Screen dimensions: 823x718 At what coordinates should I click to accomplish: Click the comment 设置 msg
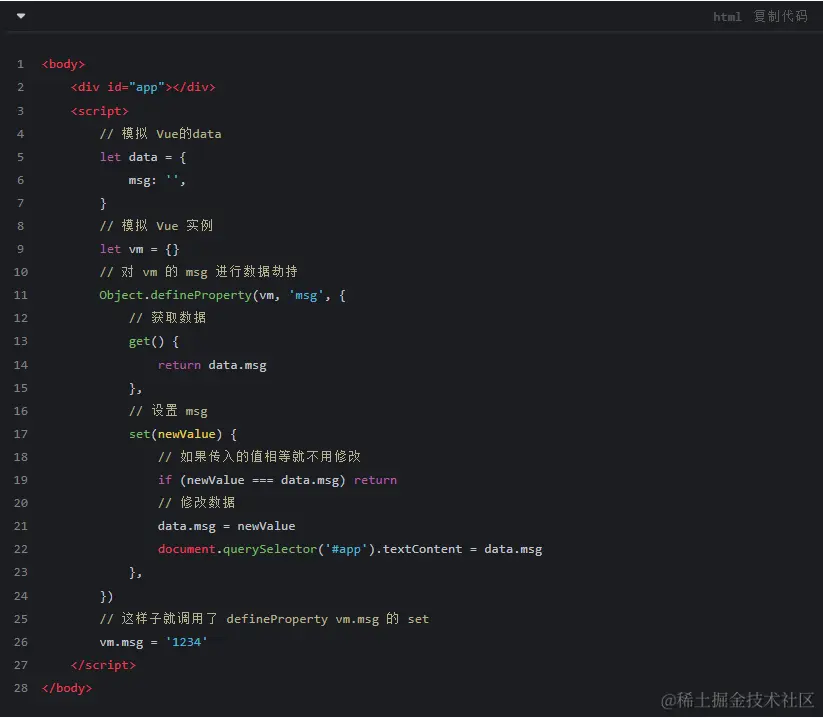[168, 410]
